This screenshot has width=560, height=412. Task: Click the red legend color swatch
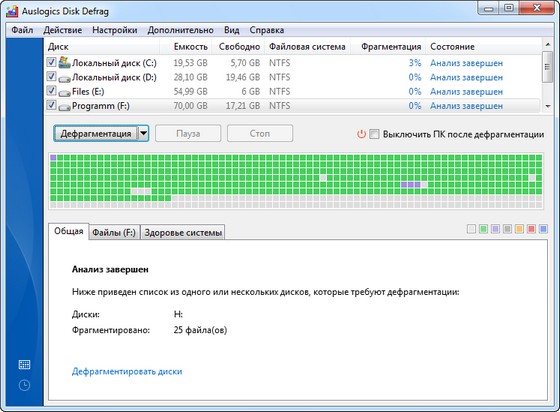tap(531, 229)
